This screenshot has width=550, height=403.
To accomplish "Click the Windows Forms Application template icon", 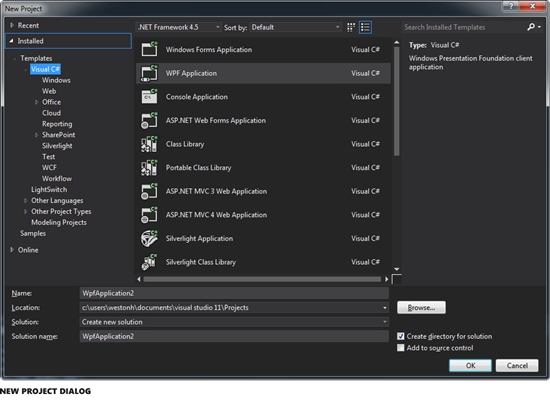I will tap(149, 49).
